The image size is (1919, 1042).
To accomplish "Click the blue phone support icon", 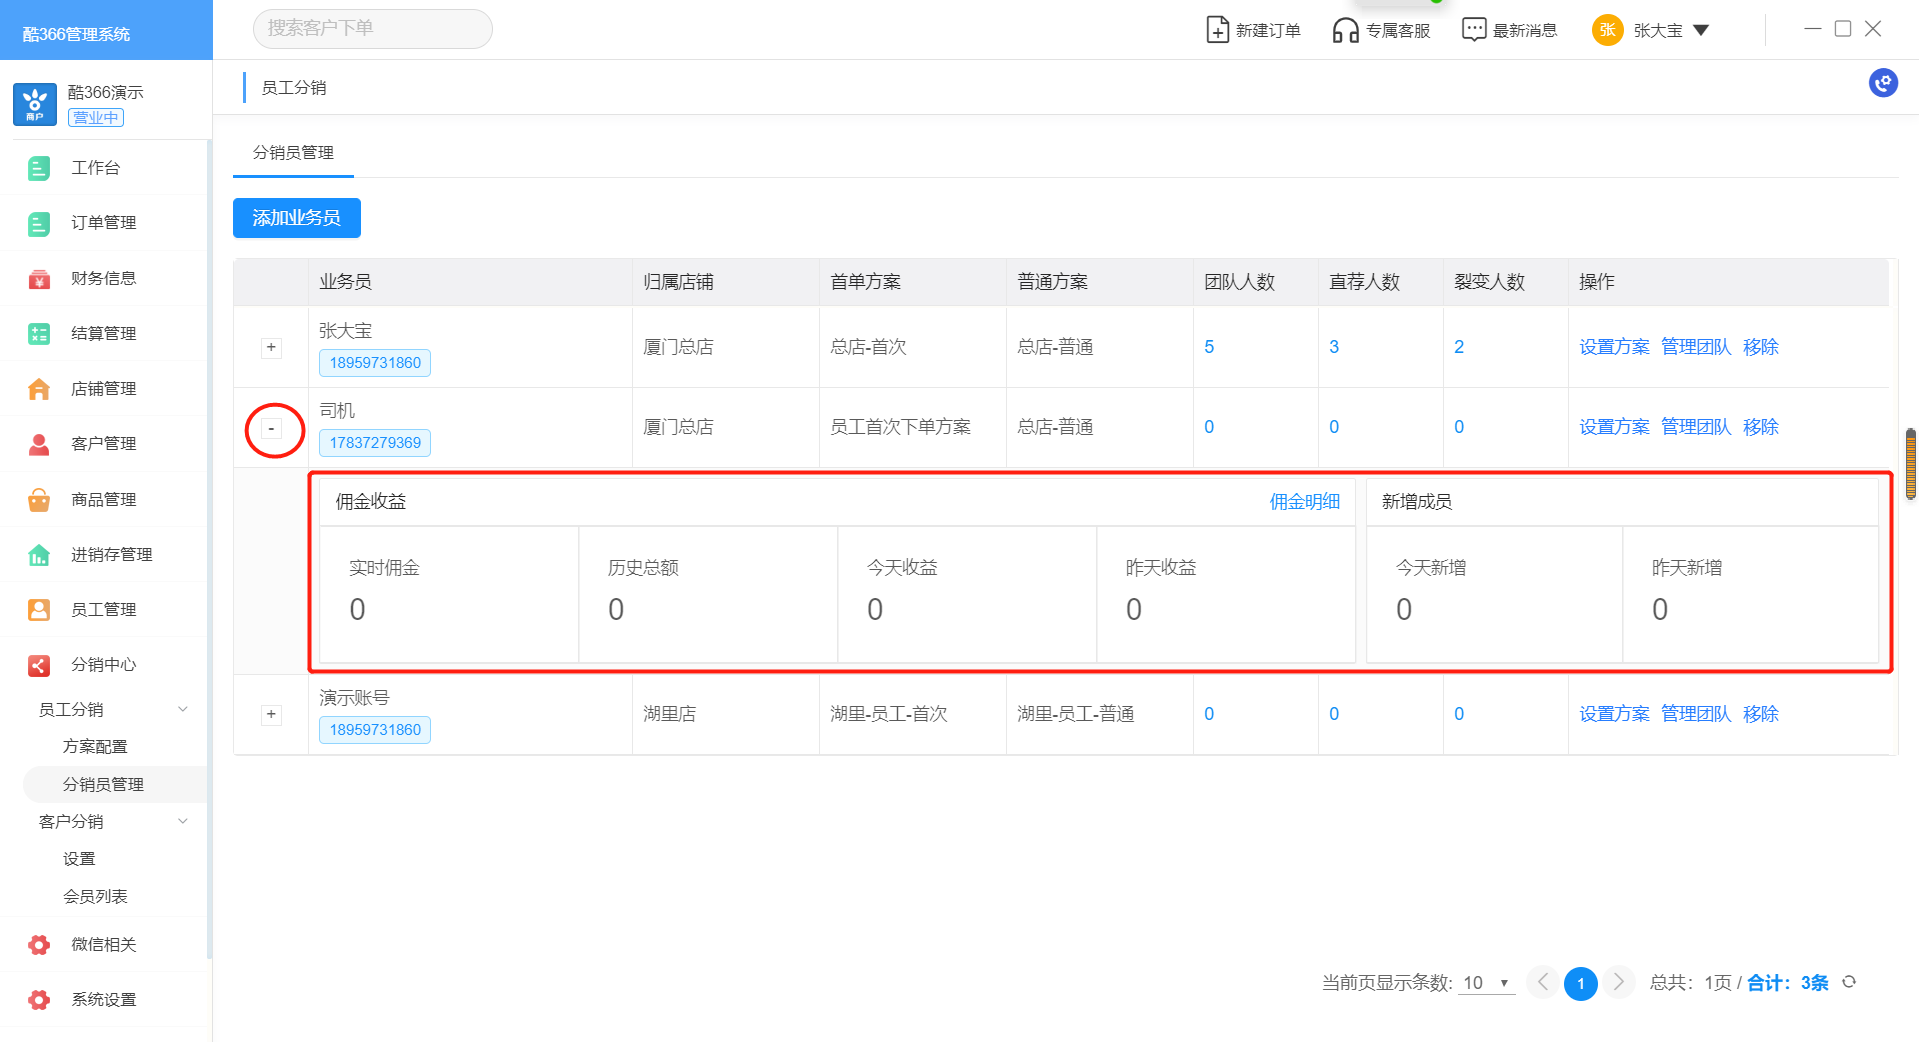I will point(1883,83).
